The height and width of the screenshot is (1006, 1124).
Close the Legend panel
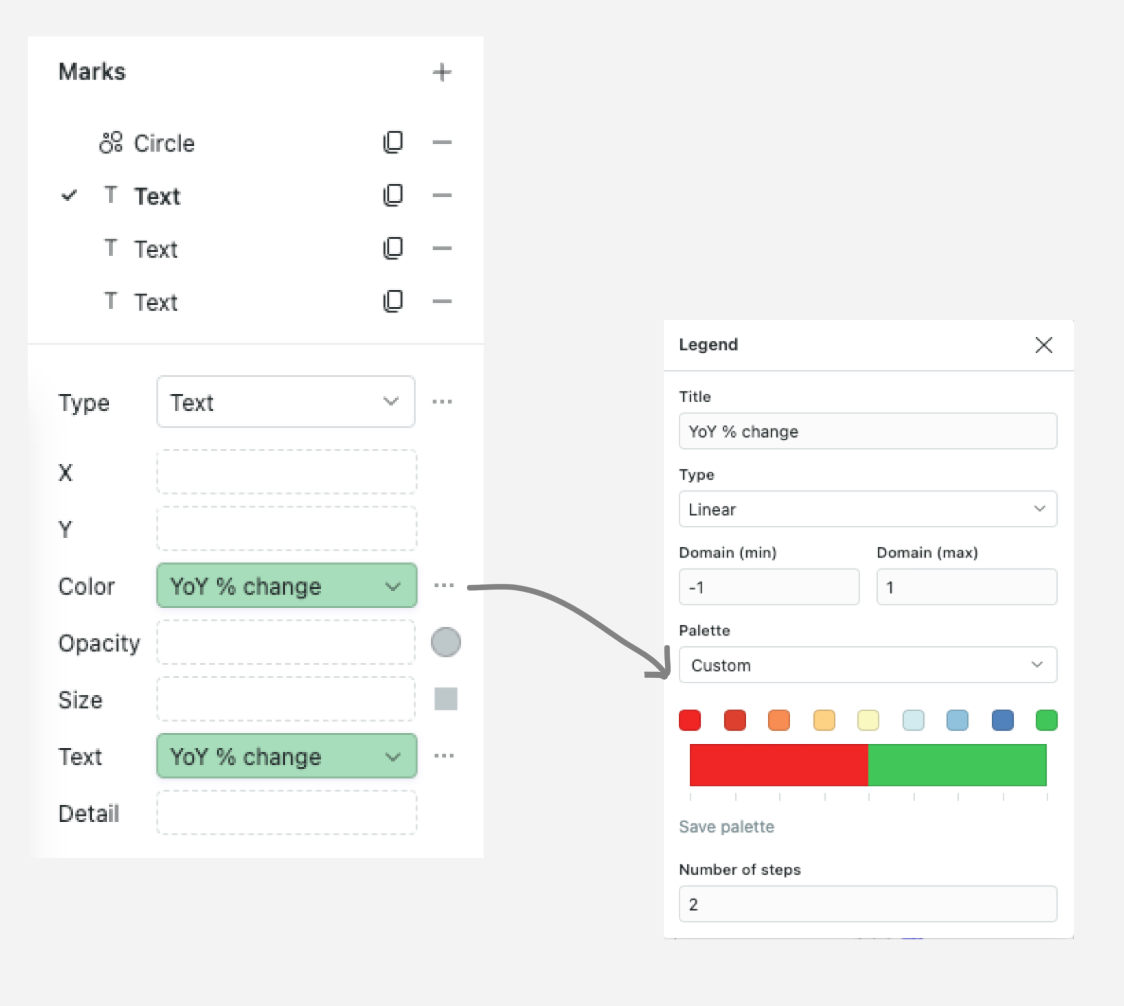click(x=1043, y=345)
